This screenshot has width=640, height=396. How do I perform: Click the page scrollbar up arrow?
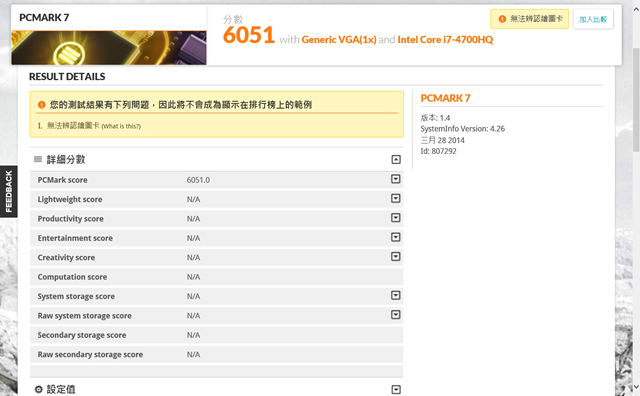tap(636, 9)
